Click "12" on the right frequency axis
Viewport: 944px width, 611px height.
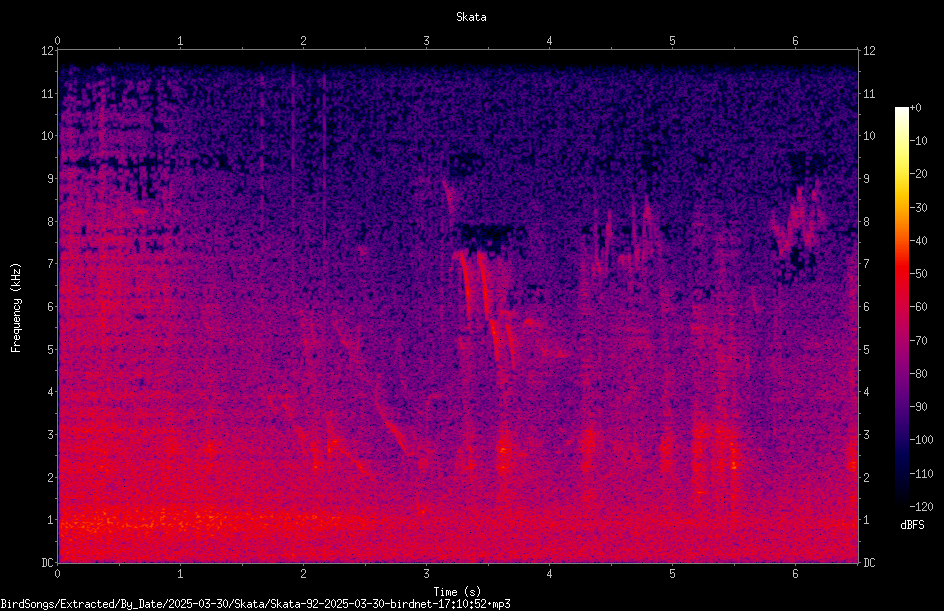(x=869, y=51)
